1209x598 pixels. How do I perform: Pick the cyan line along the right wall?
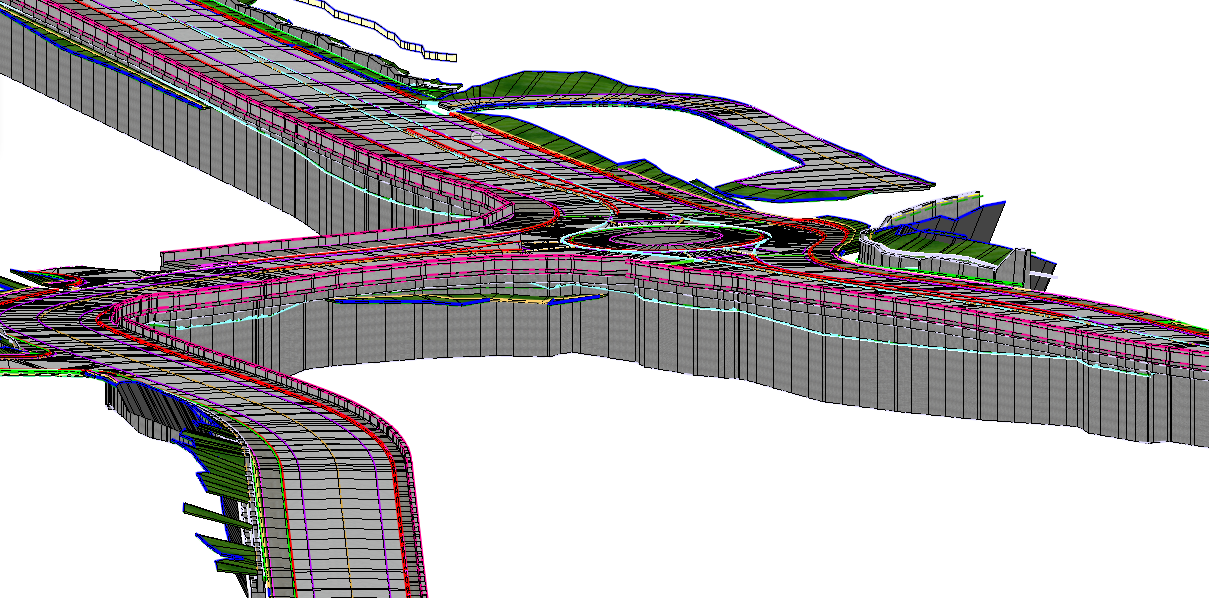(900, 345)
